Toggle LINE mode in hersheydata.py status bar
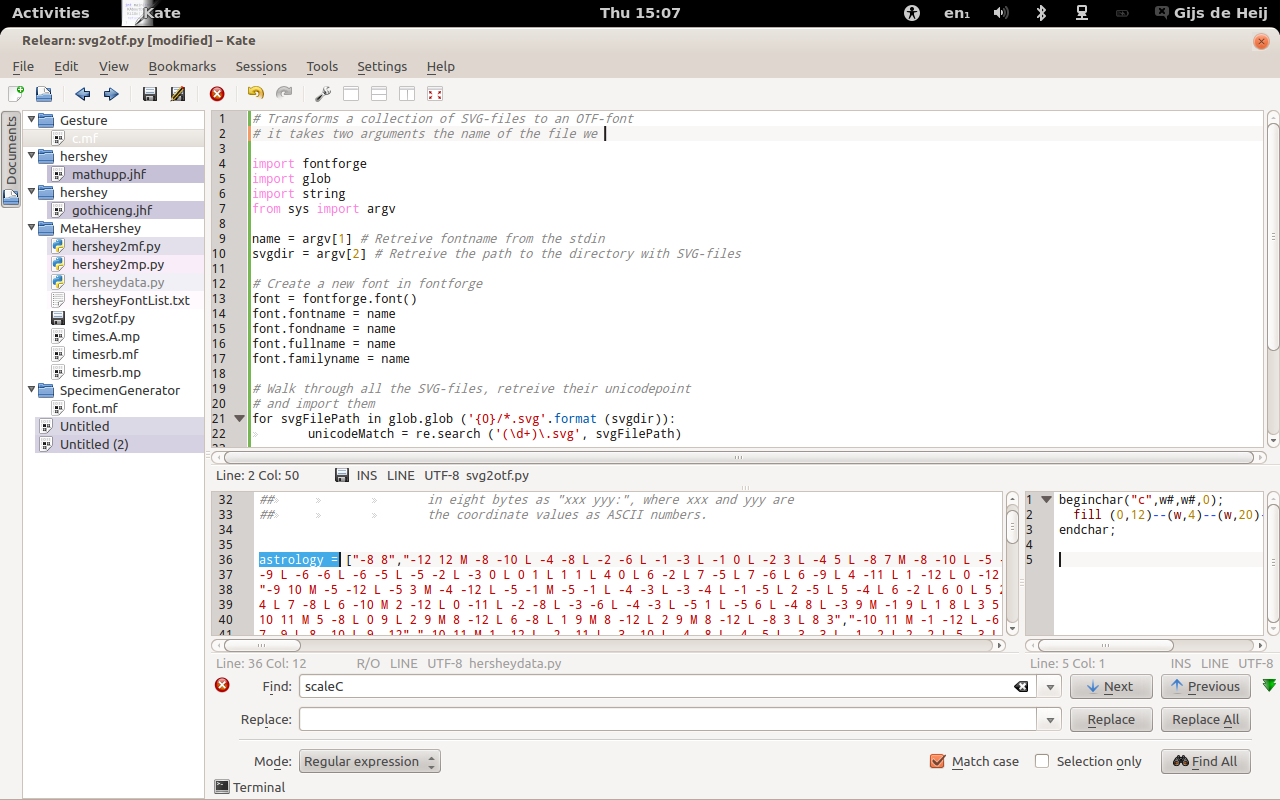Image resolution: width=1280 pixels, height=800 pixels. click(404, 663)
